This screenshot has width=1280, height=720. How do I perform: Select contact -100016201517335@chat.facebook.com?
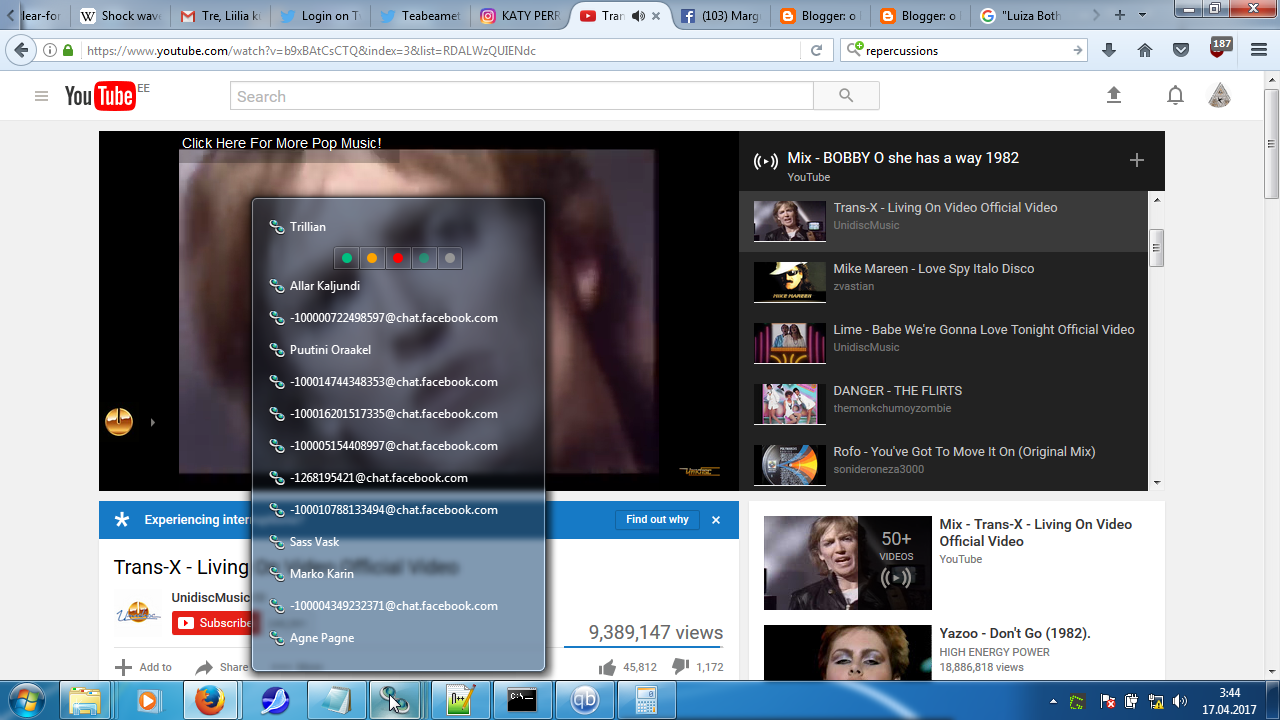398,414
